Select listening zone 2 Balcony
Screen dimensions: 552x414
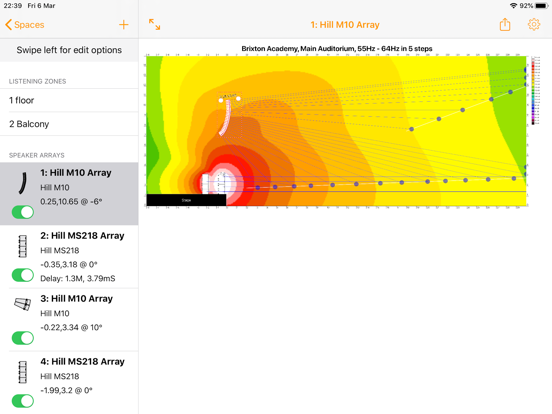(69, 124)
